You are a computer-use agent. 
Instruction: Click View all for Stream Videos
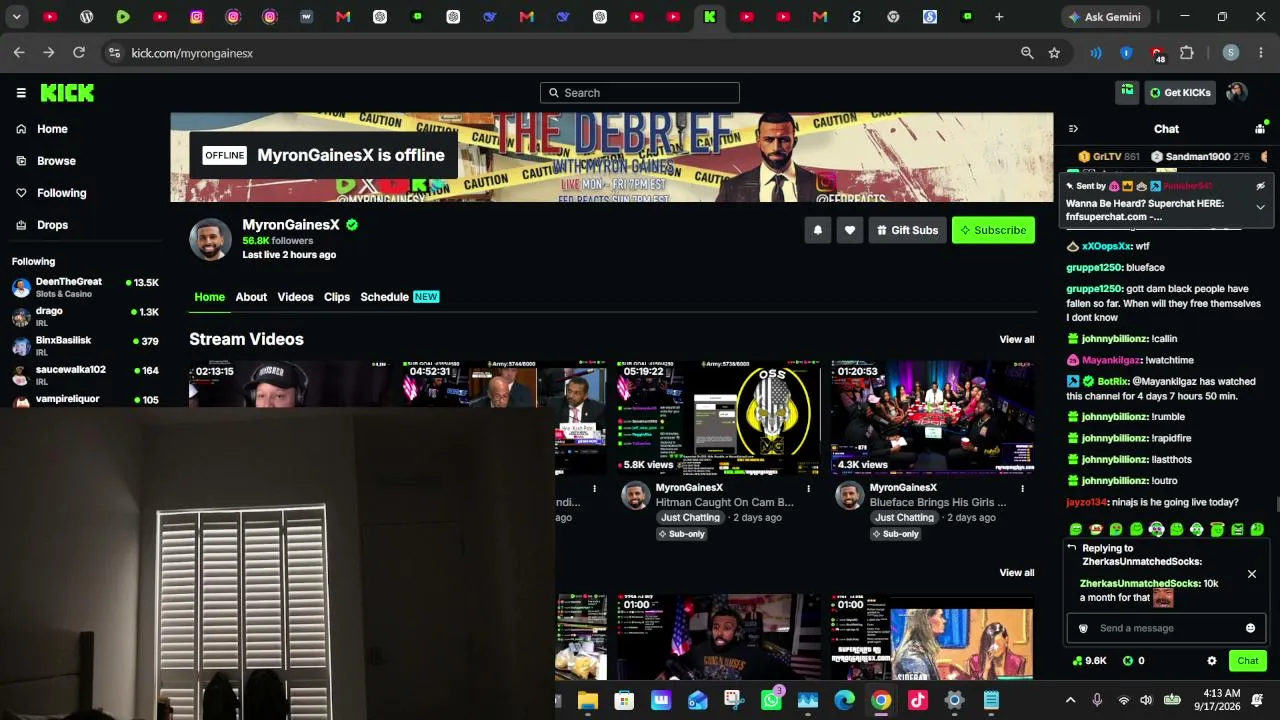coord(1017,340)
